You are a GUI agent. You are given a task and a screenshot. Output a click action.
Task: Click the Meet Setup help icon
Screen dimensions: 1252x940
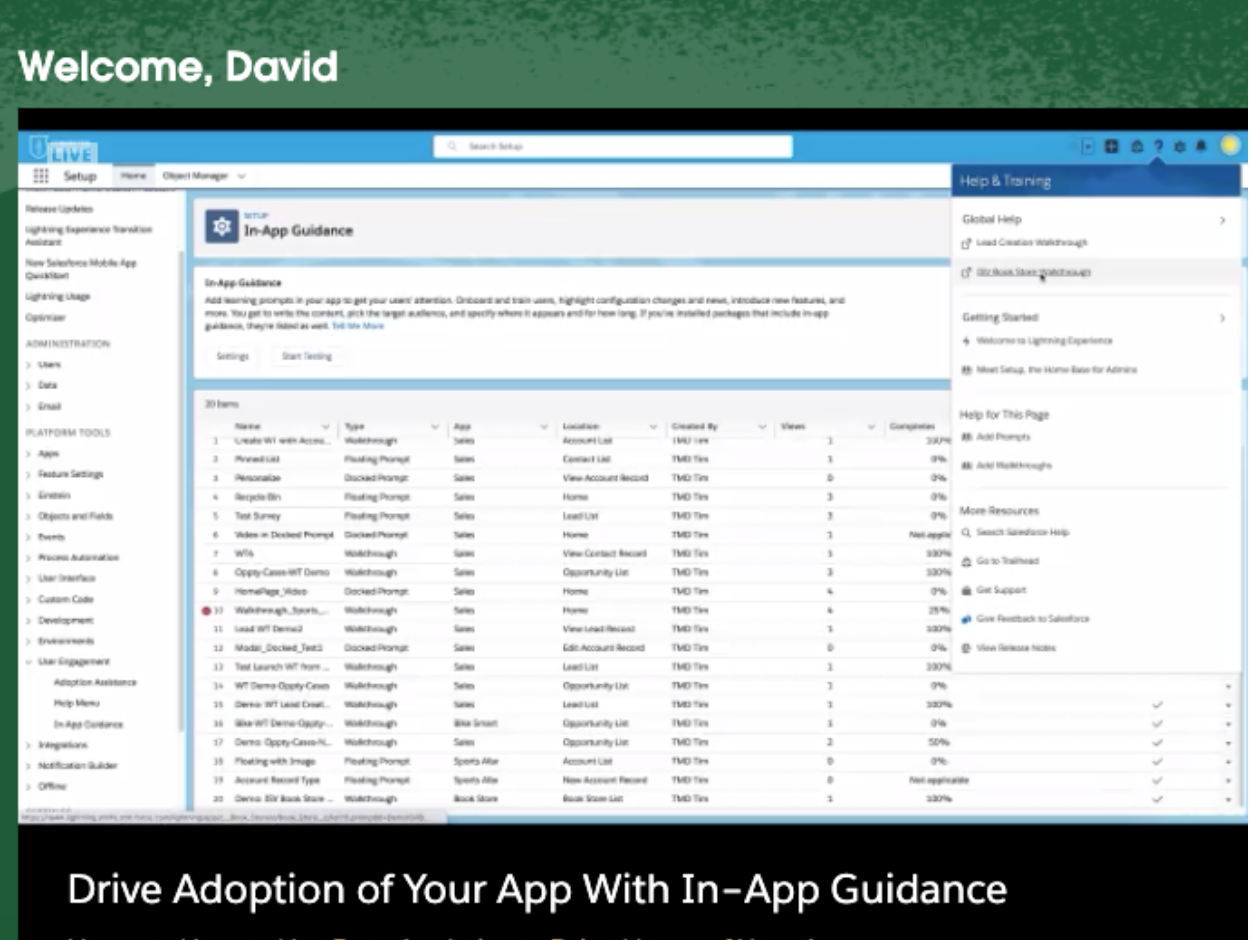click(966, 370)
